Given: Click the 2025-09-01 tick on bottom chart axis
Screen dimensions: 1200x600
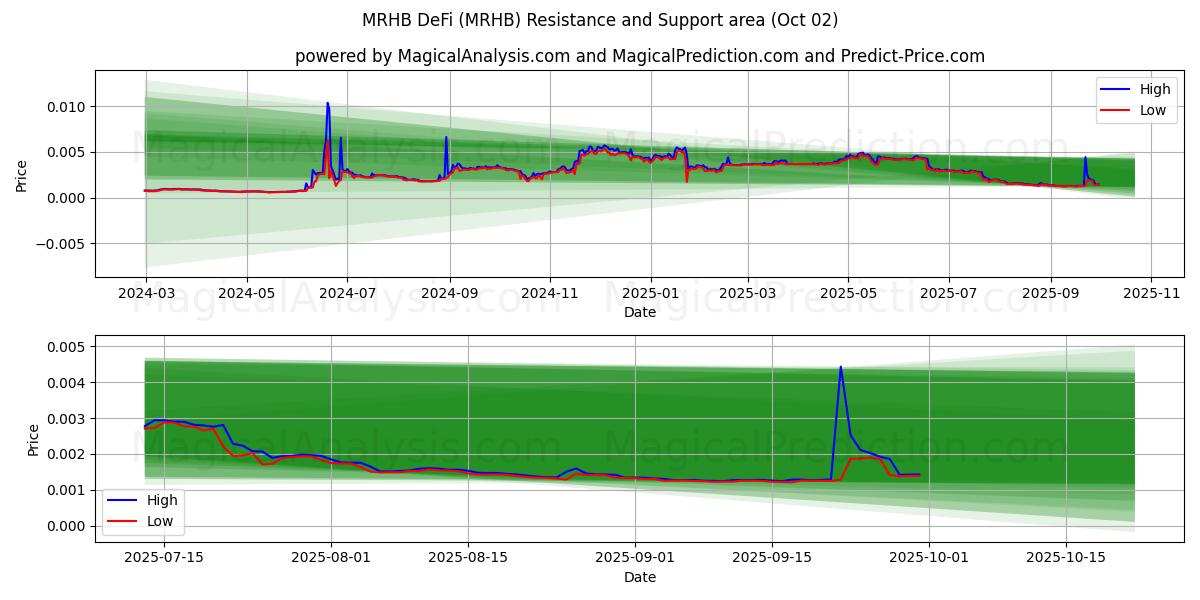Looking at the screenshot, I should tap(636, 555).
